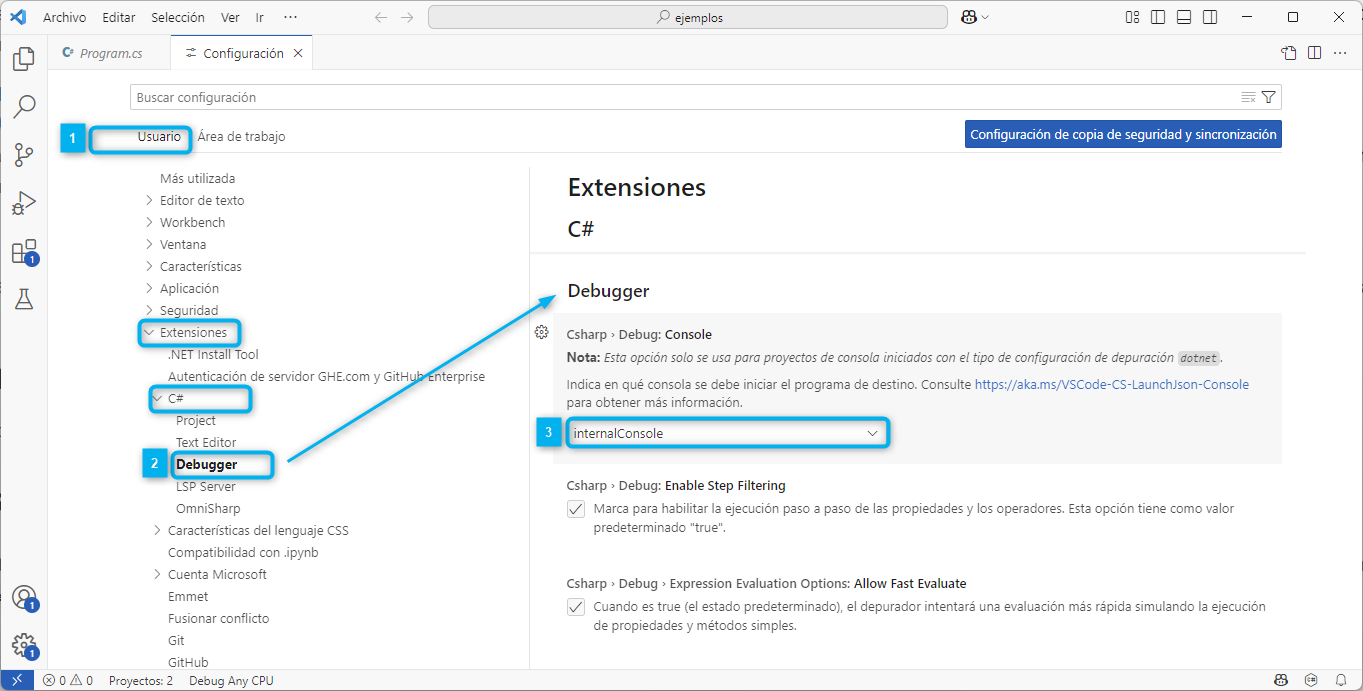
Task: Go forward with the right arrow
Action: (407, 17)
